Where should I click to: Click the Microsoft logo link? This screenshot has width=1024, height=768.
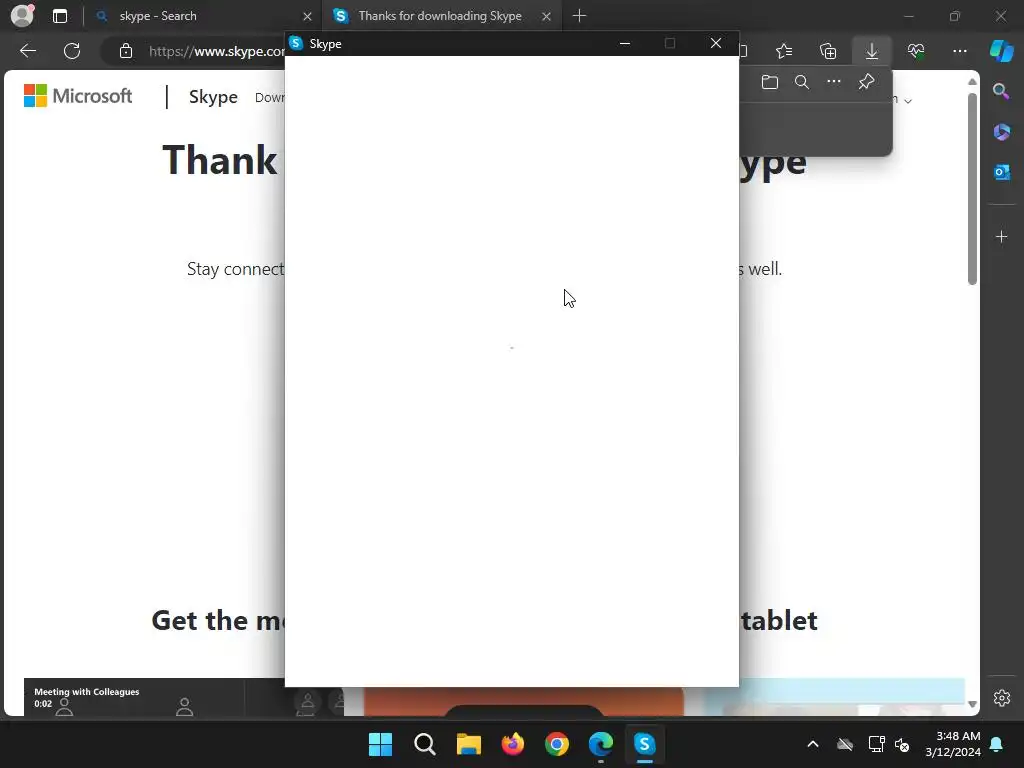[x=78, y=96]
